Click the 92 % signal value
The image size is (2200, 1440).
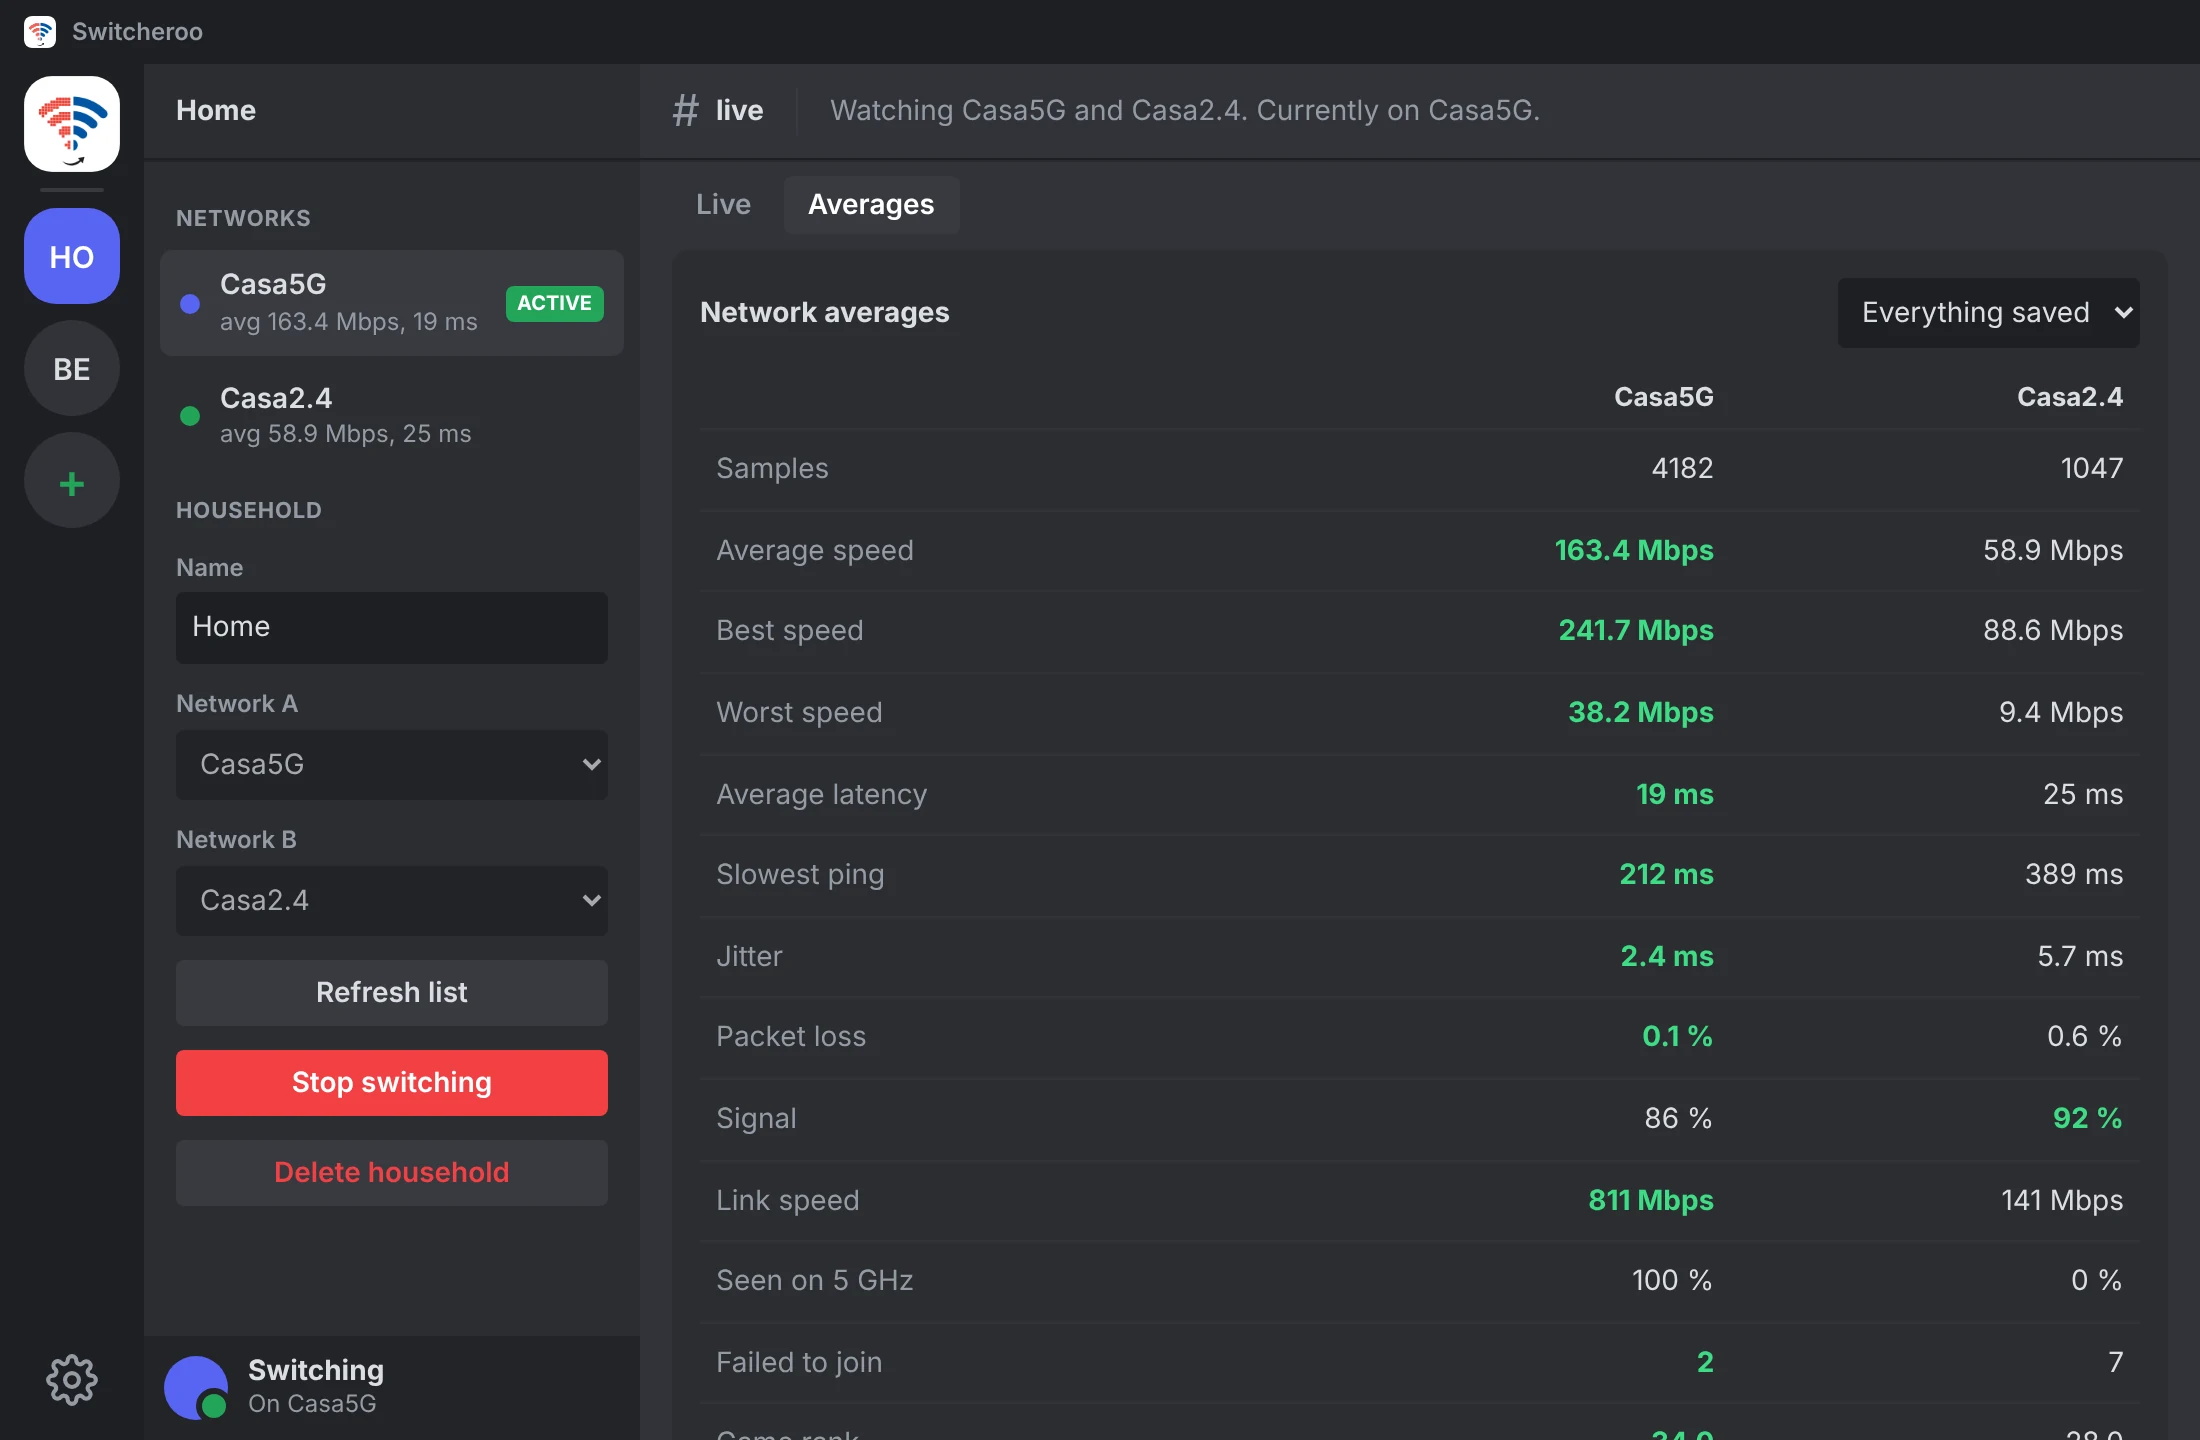tap(2088, 1118)
